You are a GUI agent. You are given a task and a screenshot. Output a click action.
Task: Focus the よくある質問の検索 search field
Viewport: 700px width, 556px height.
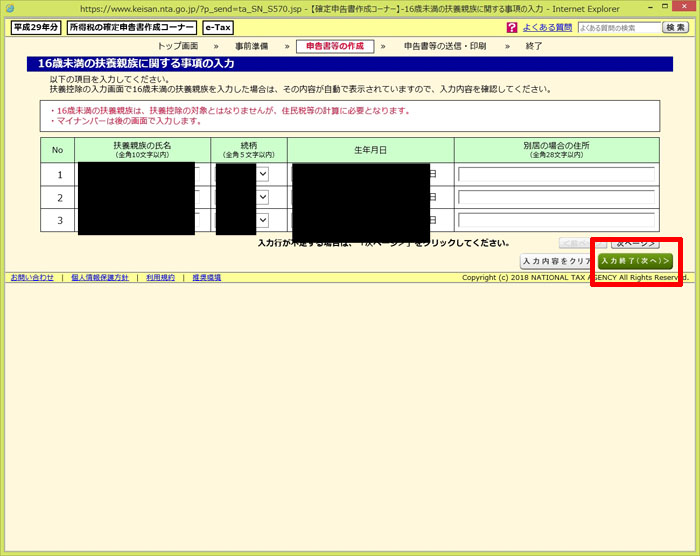(619, 28)
